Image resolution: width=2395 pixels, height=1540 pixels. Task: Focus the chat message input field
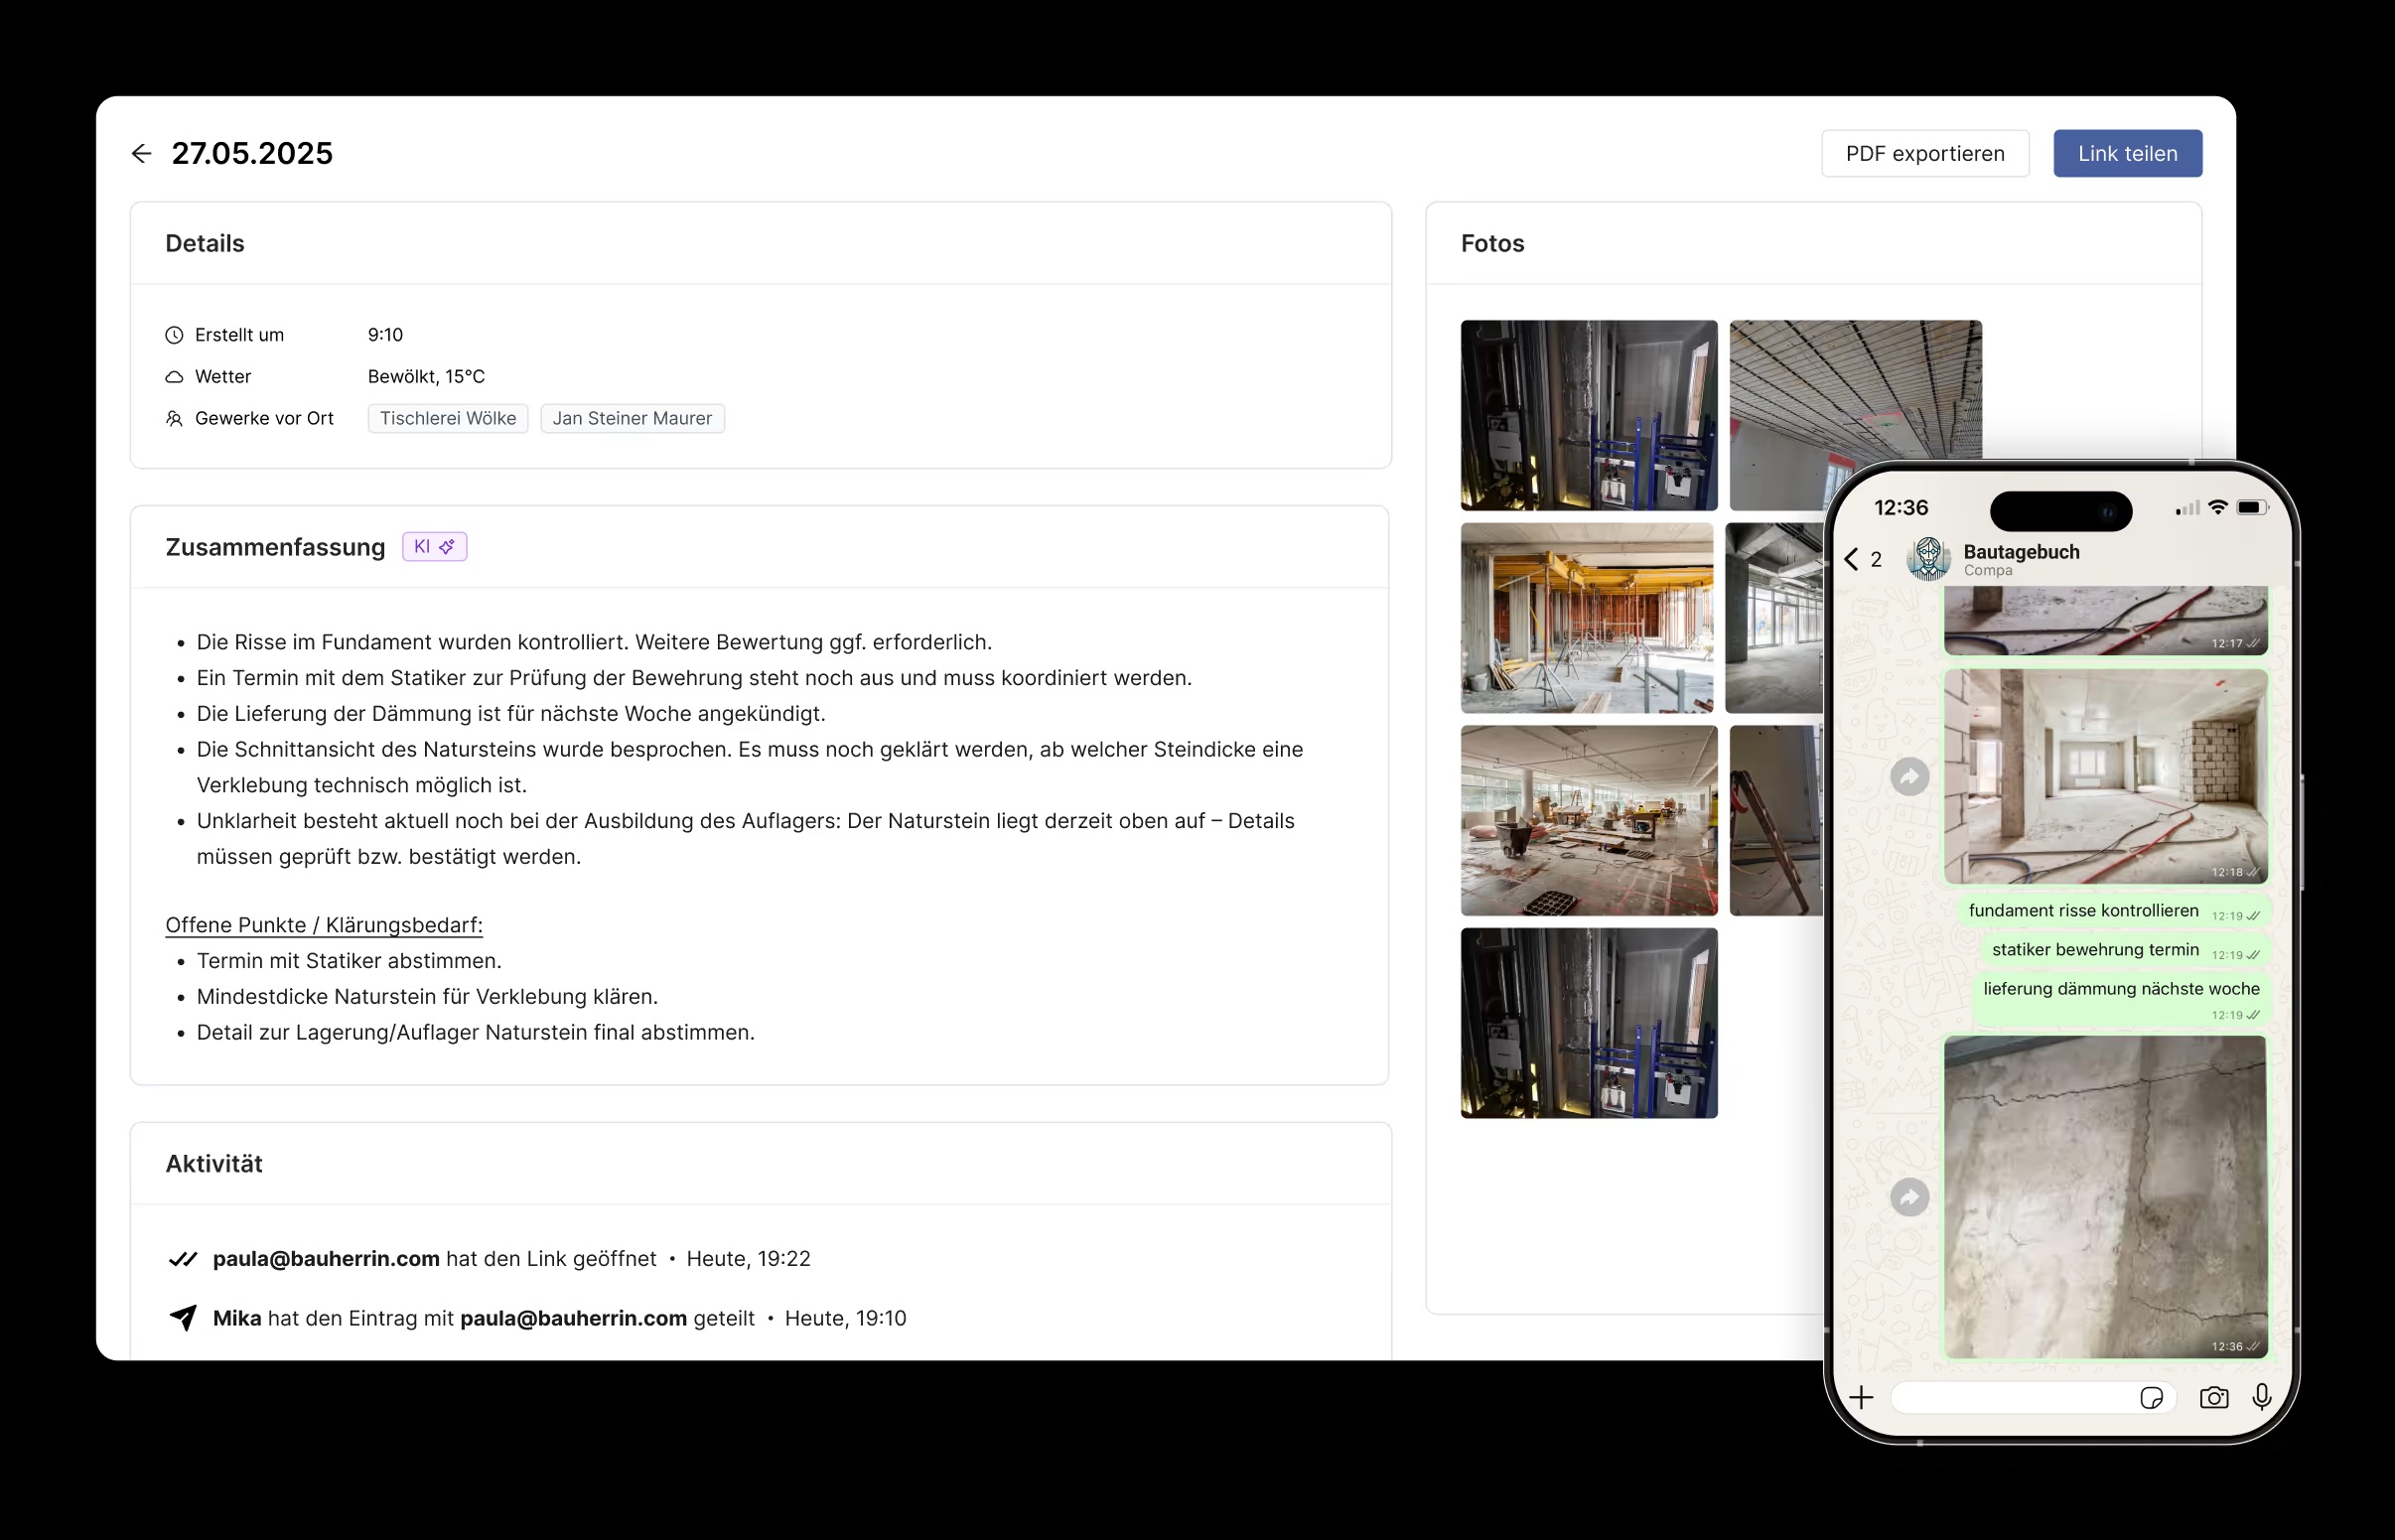tap(2033, 1397)
